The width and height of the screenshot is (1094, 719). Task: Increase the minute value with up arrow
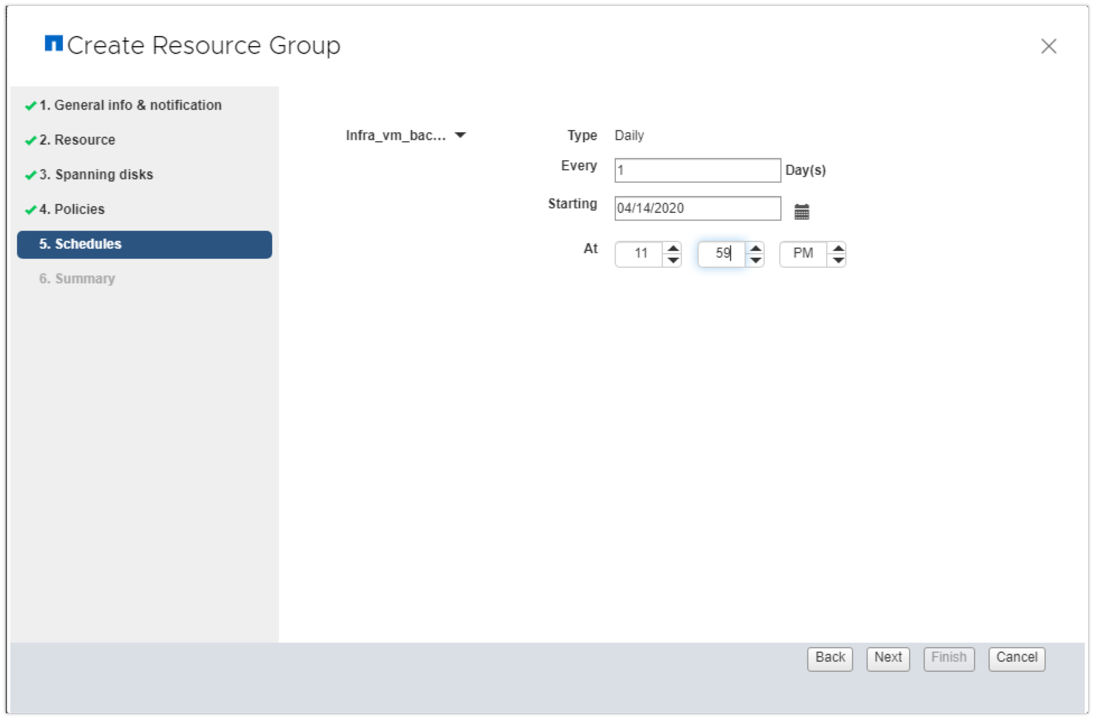[x=755, y=248]
